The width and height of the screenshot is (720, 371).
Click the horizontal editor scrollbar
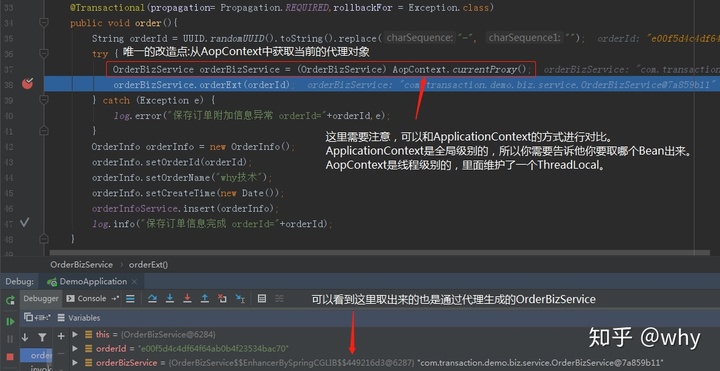[x=379, y=253]
